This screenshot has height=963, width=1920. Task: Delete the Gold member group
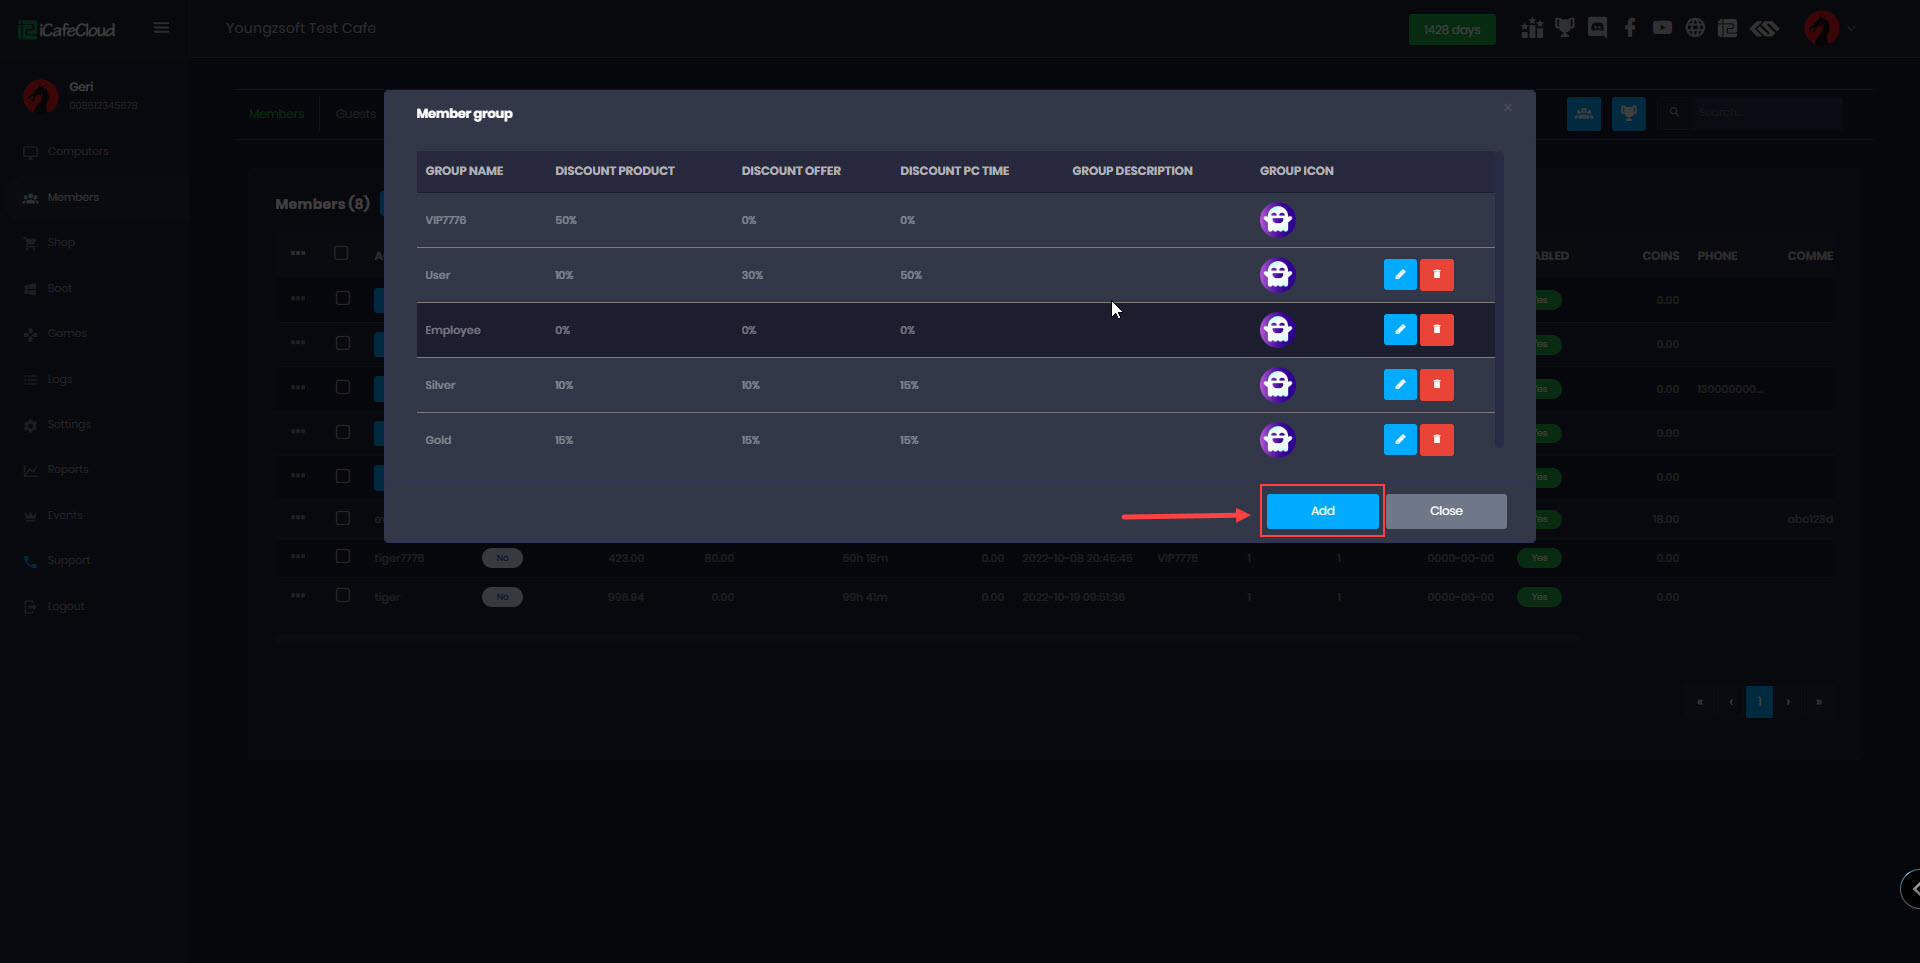click(1436, 439)
